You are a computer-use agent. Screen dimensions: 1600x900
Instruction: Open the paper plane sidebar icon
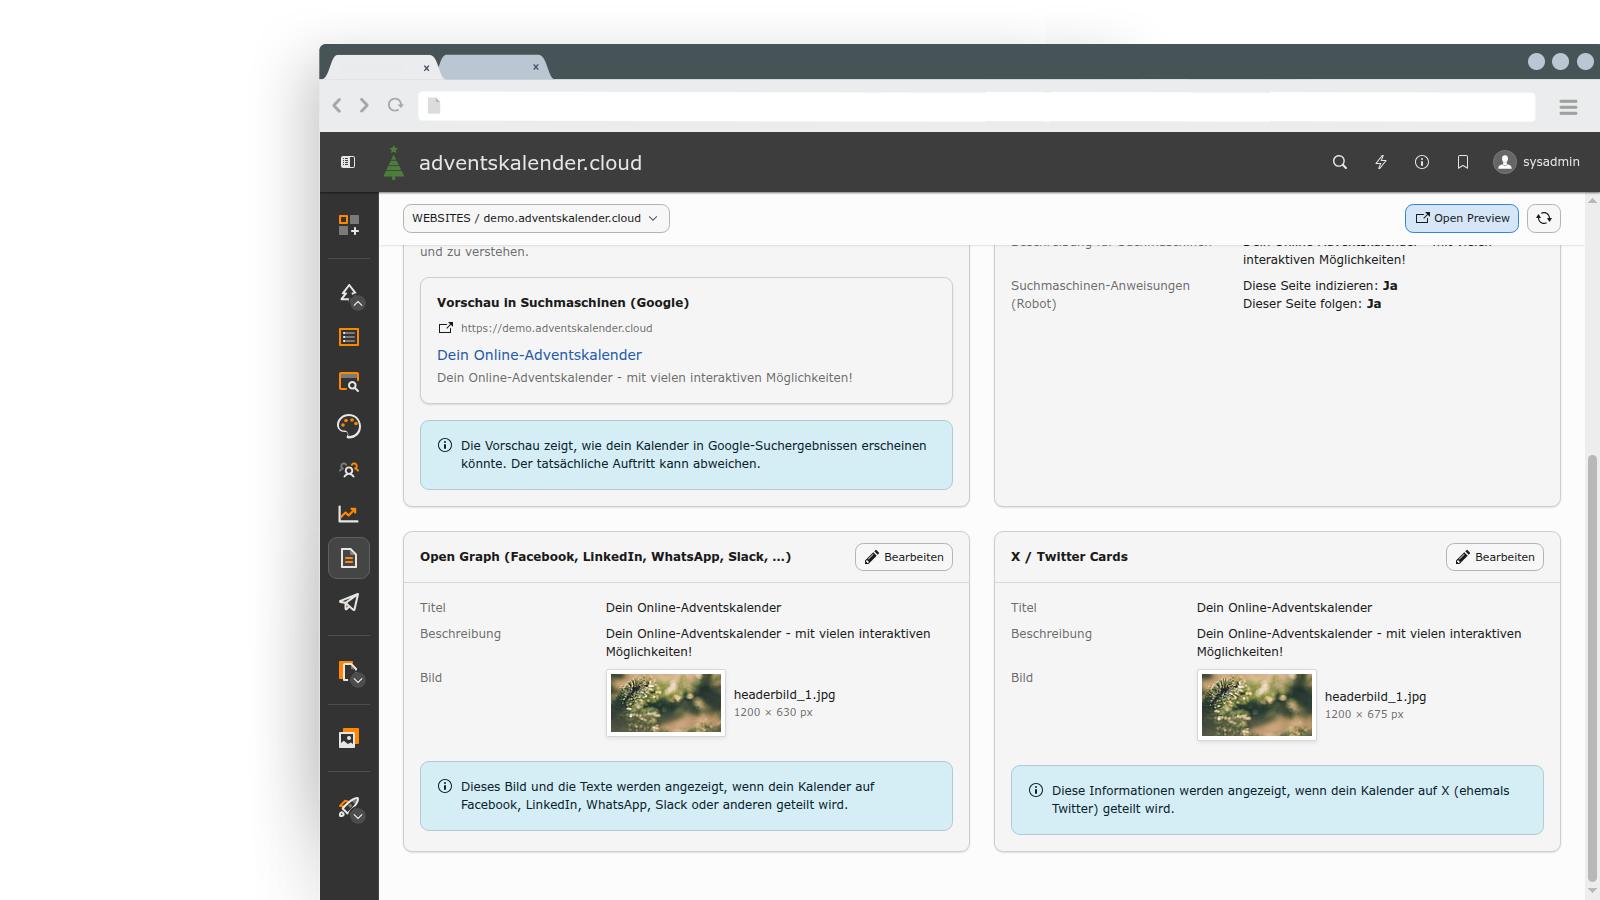pos(349,602)
